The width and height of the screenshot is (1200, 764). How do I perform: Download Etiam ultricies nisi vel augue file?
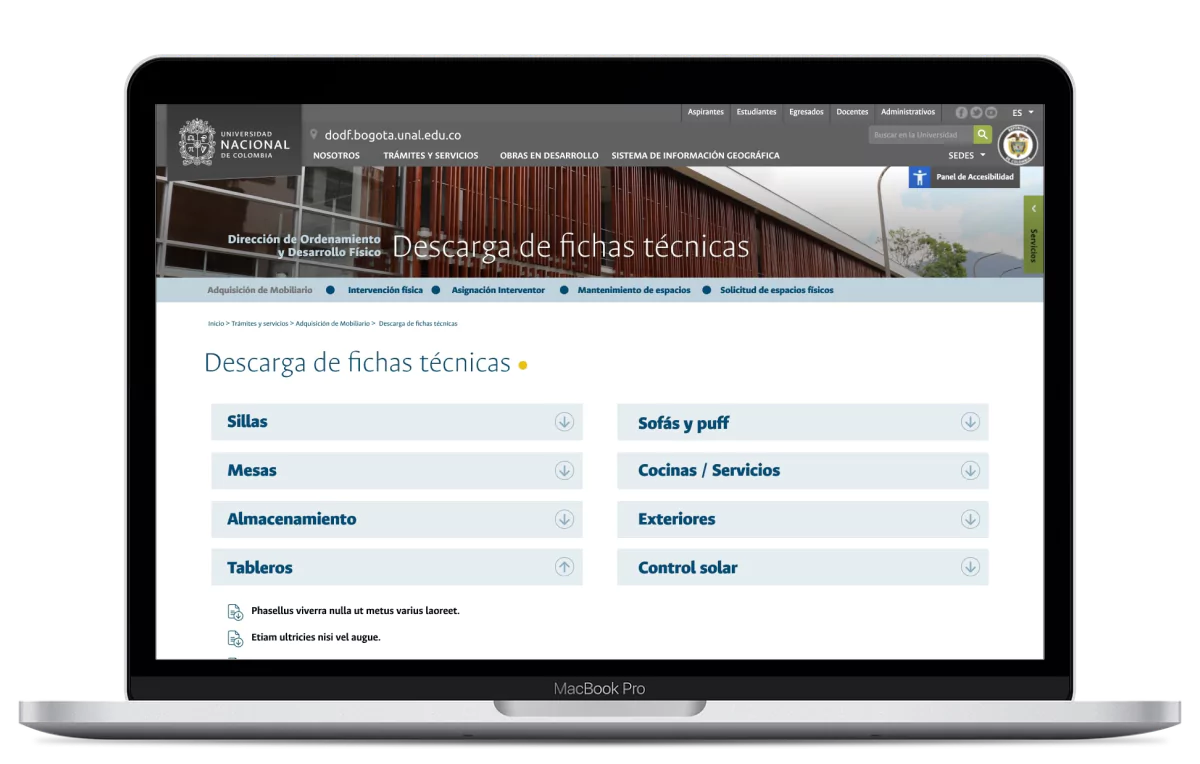(x=316, y=637)
